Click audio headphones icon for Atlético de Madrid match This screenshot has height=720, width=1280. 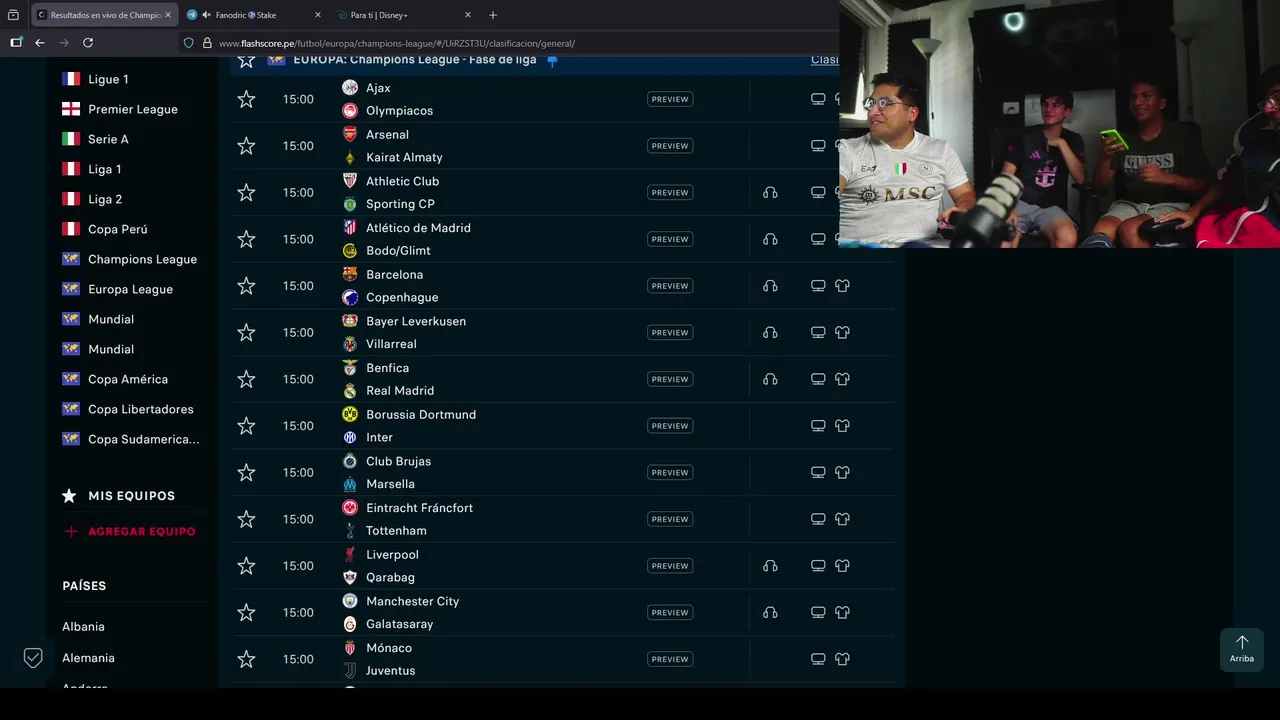coord(770,239)
